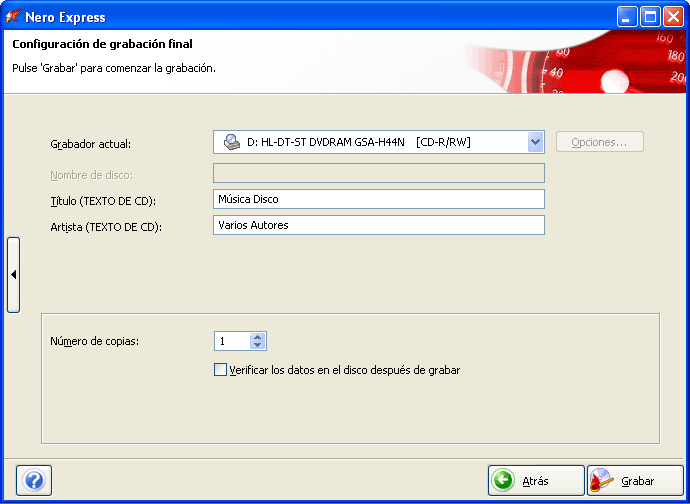Viewport: 690px width, 504px height.
Task: Click the Título field containing Música Disco
Action: (379, 200)
